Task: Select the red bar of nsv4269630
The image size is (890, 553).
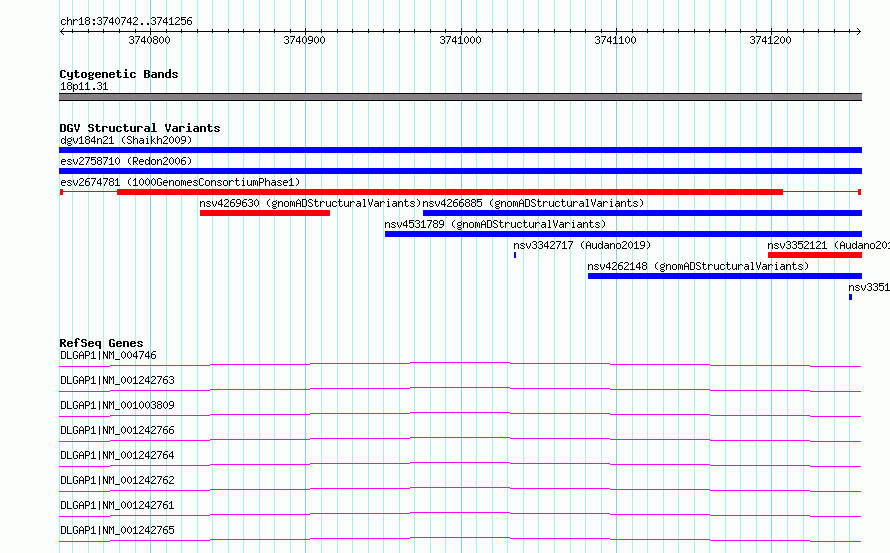Action: [265, 213]
